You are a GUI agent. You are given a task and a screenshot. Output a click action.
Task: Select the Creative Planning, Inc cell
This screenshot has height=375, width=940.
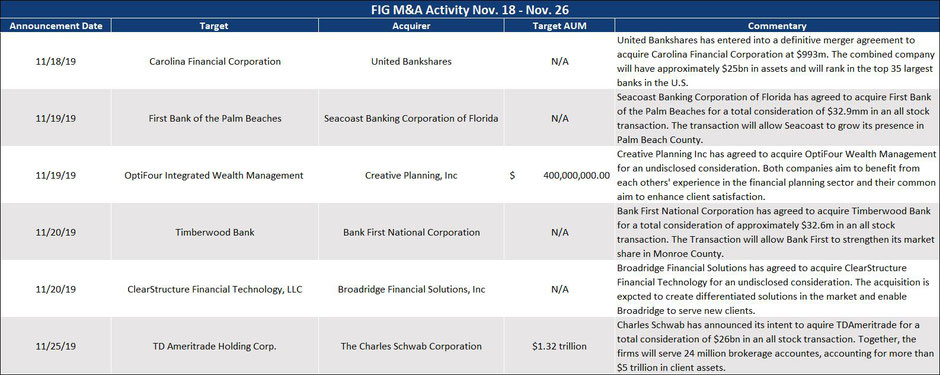click(411, 176)
